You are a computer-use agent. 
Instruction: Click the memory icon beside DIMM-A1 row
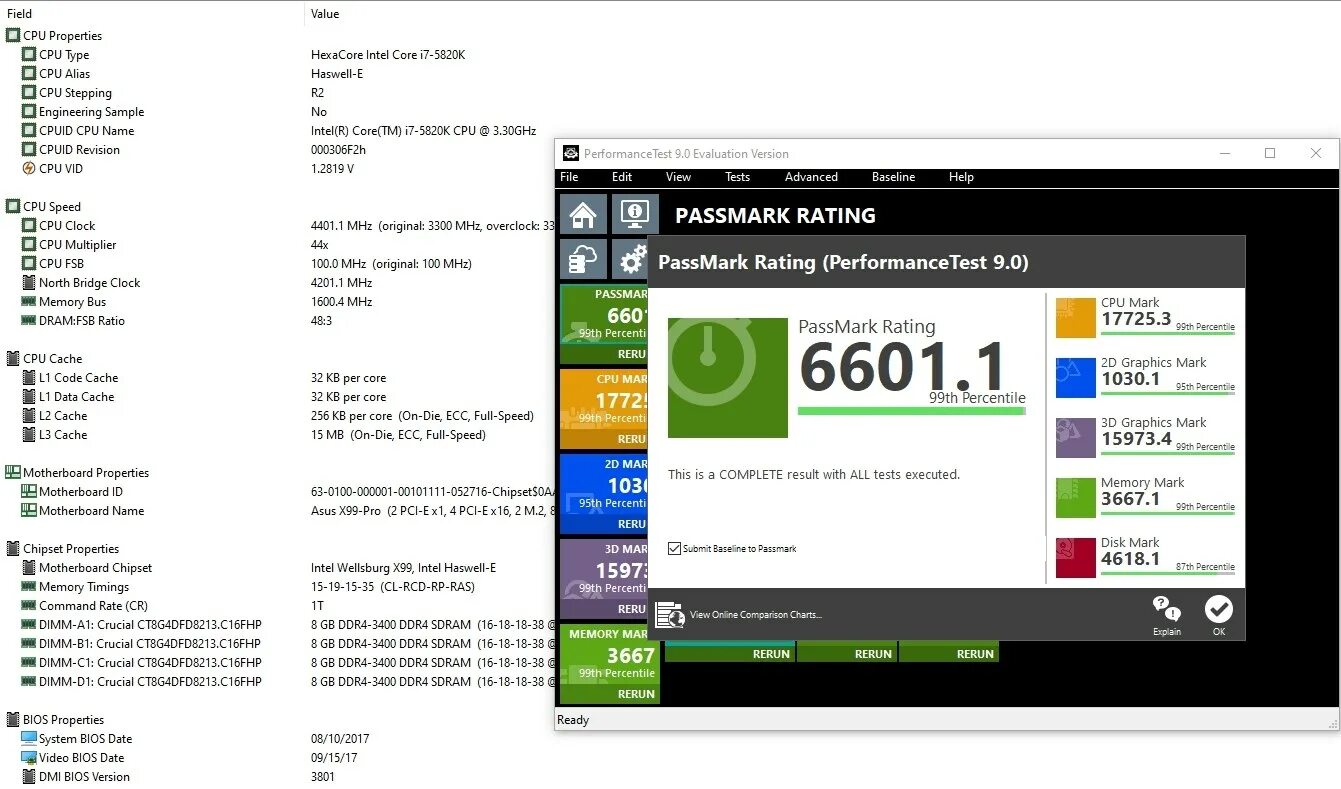[x=29, y=625]
